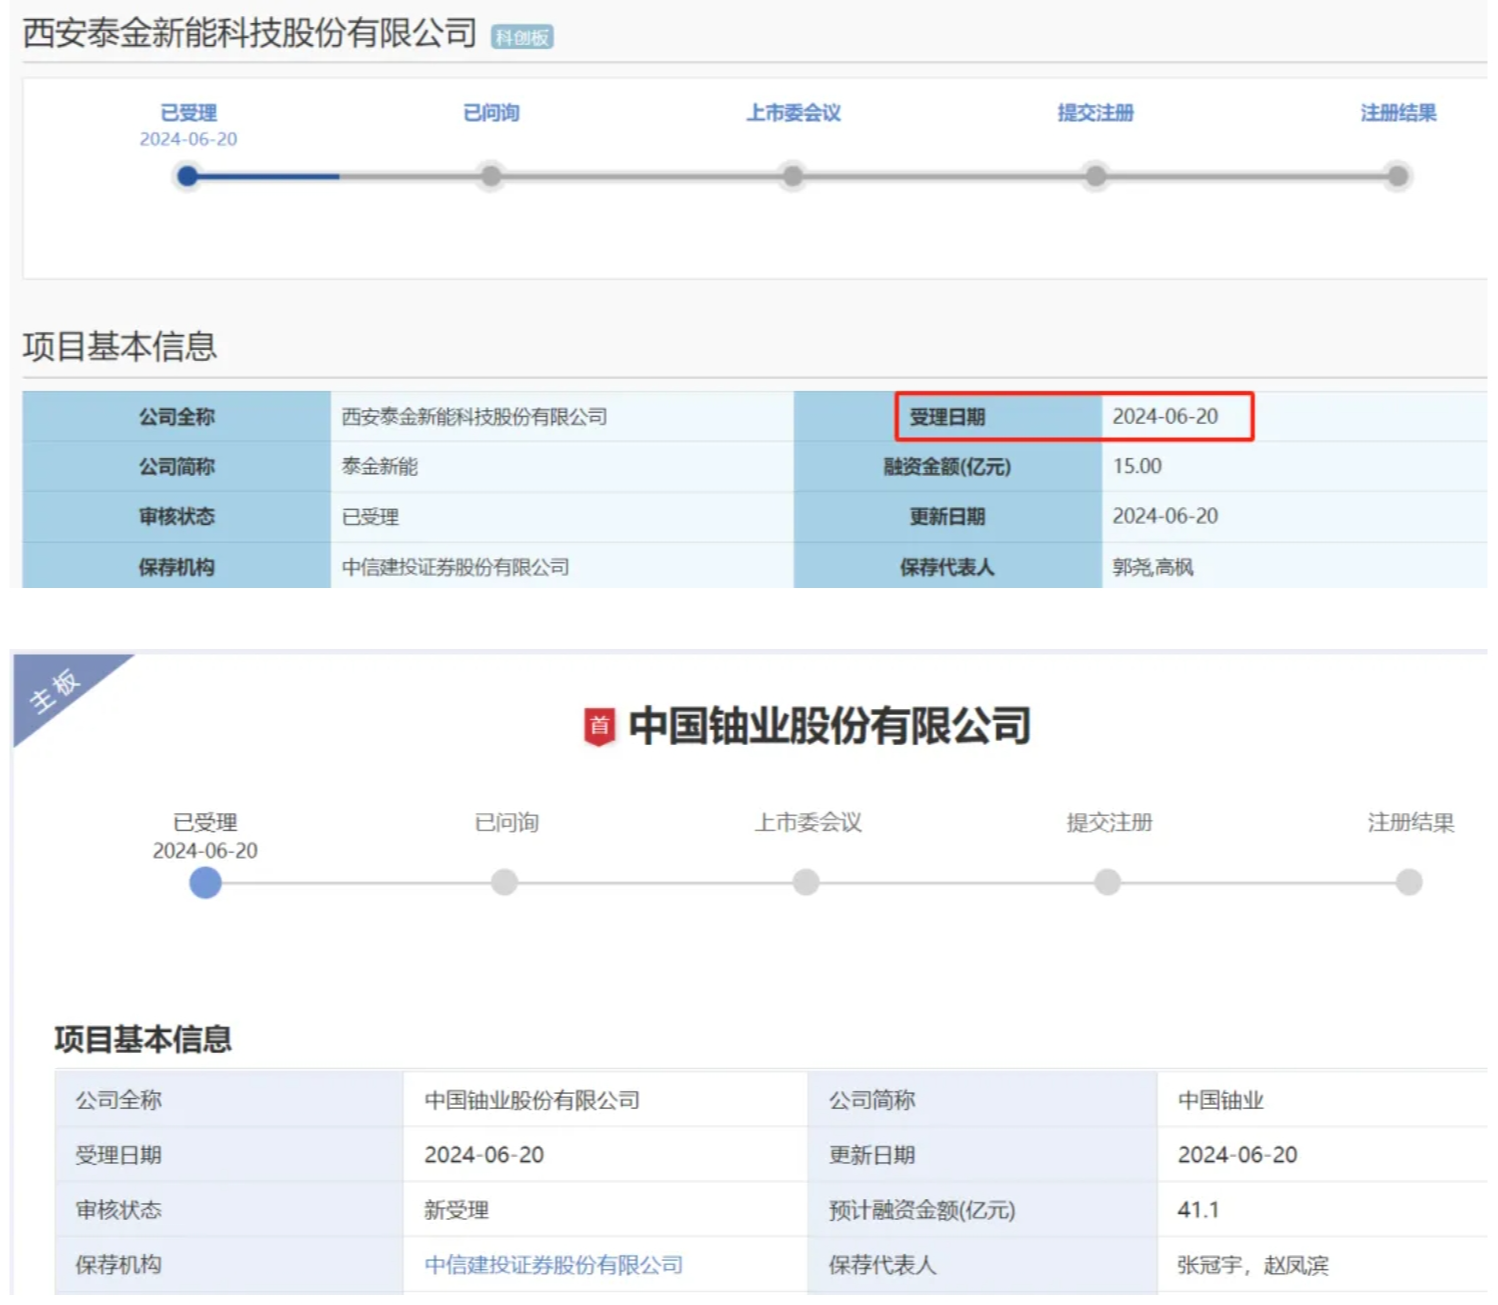Viewport: 1498px width, 1305px height.
Task: Click the 已问询 label in 中国铀业 timeline
Action: (507, 823)
